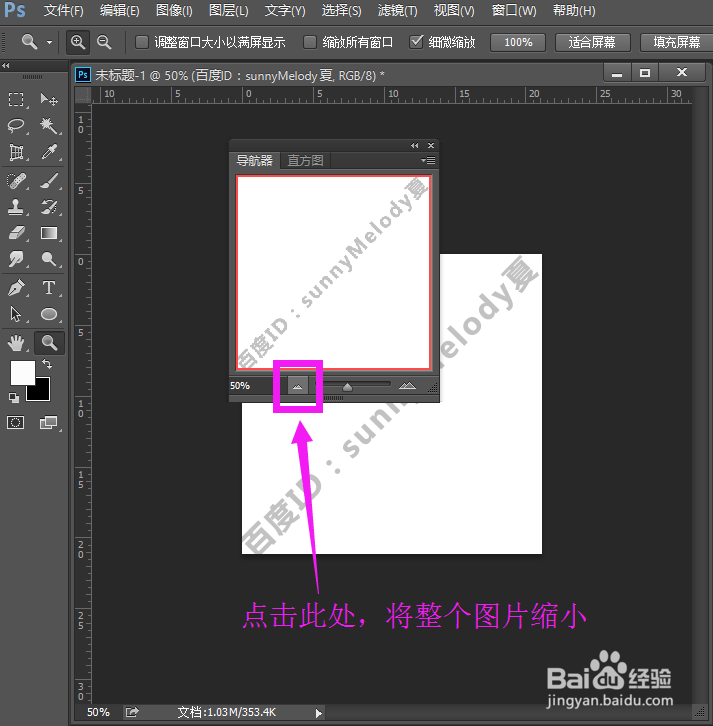The width and height of the screenshot is (713, 726).
Task: Select the Hand tool
Action: (16, 343)
